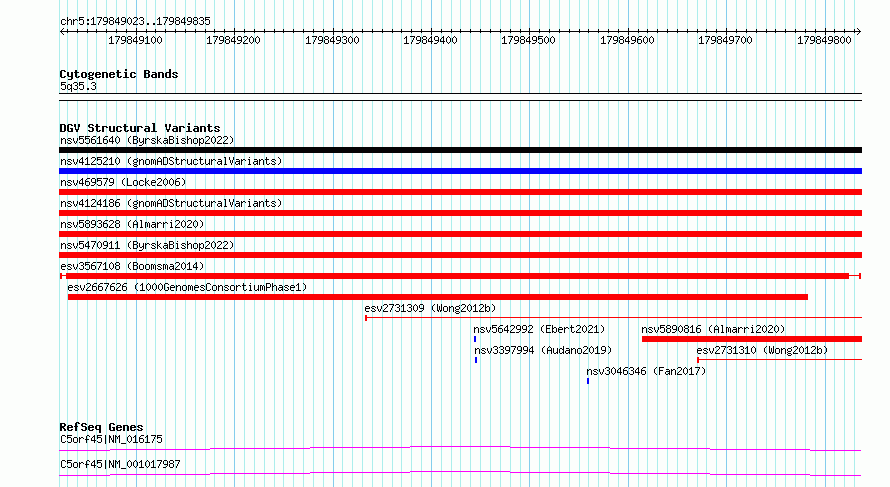The height and width of the screenshot is (487, 890).
Task: Open the nsv5642992 (Ebert2021) label
Action: (x=539, y=329)
